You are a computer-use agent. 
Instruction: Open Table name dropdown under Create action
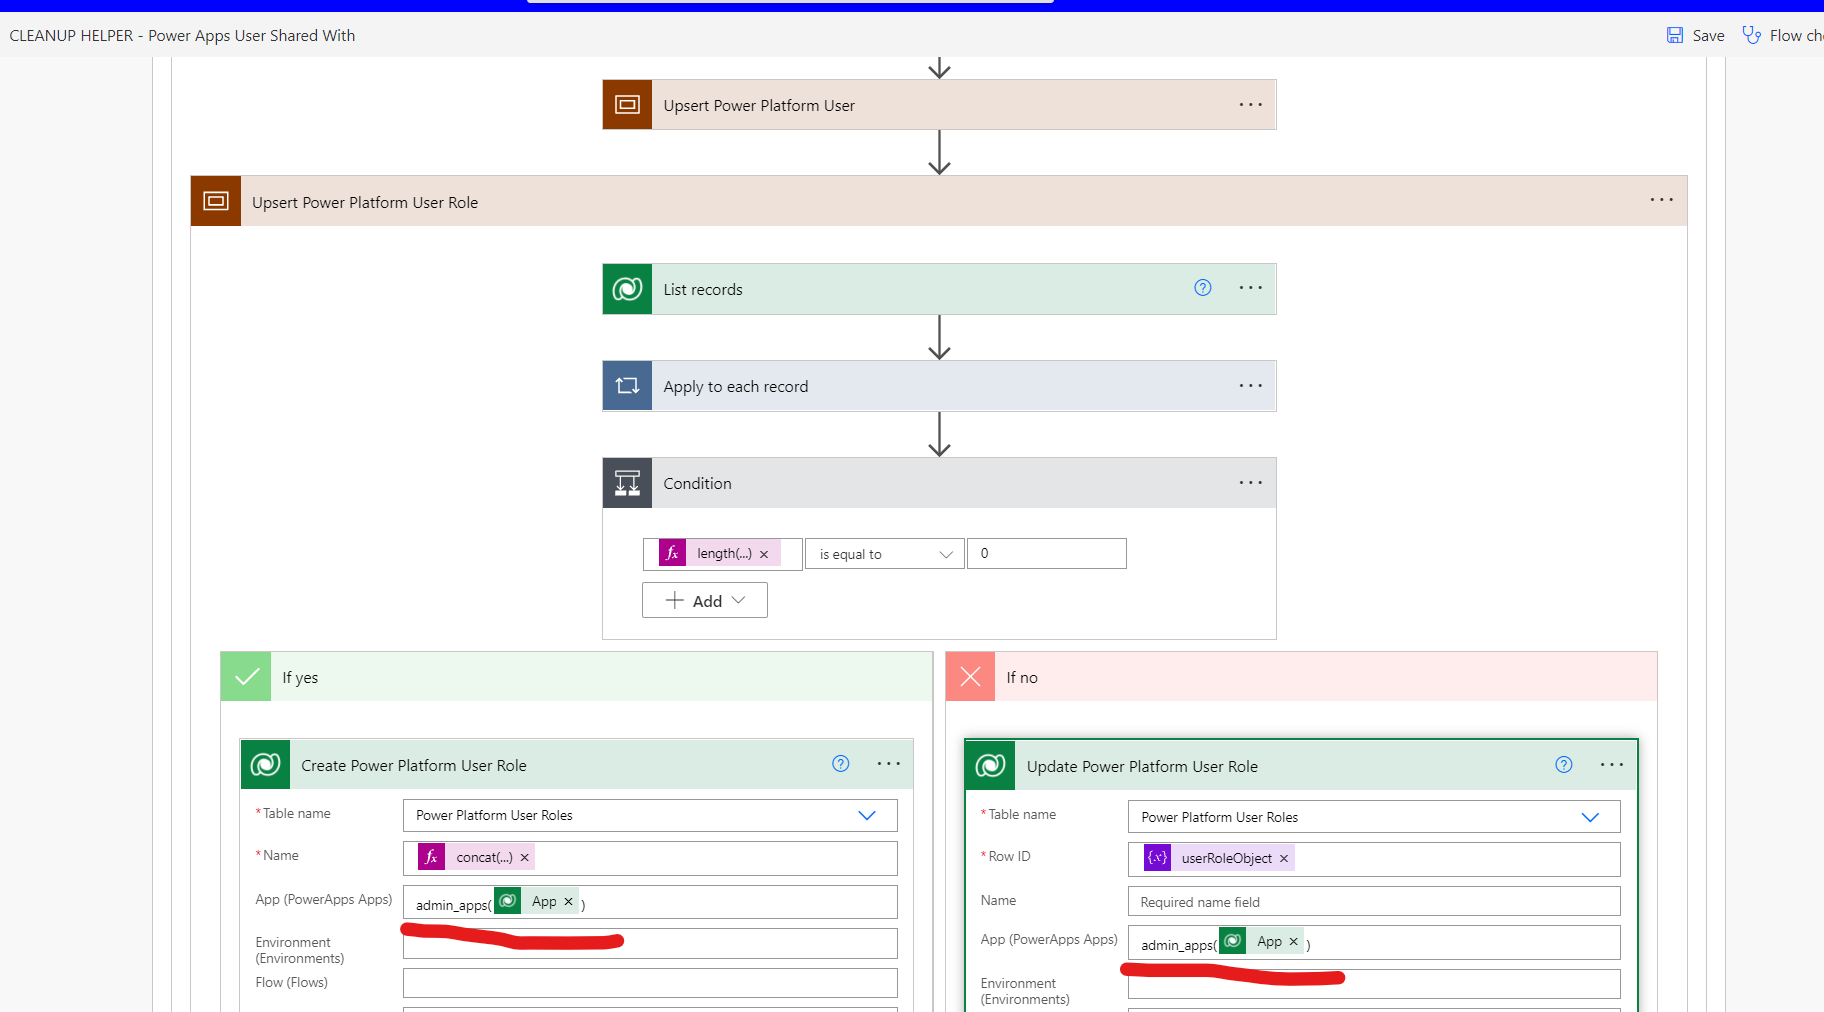click(866, 815)
